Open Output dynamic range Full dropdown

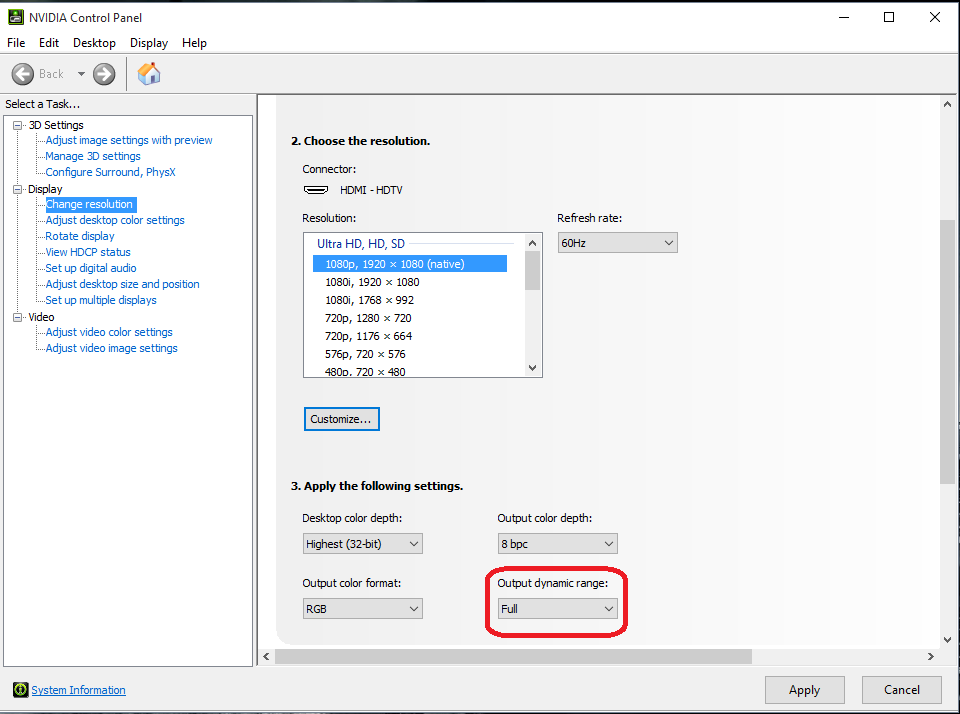click(x=557, y=609)
